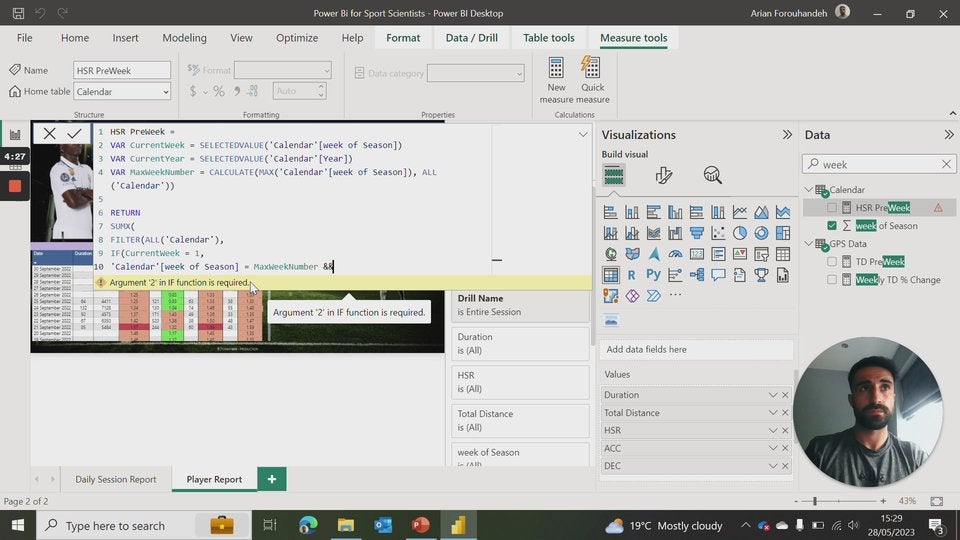
Task: Open Home ribbon tab
Action: (x=75, y=38)
